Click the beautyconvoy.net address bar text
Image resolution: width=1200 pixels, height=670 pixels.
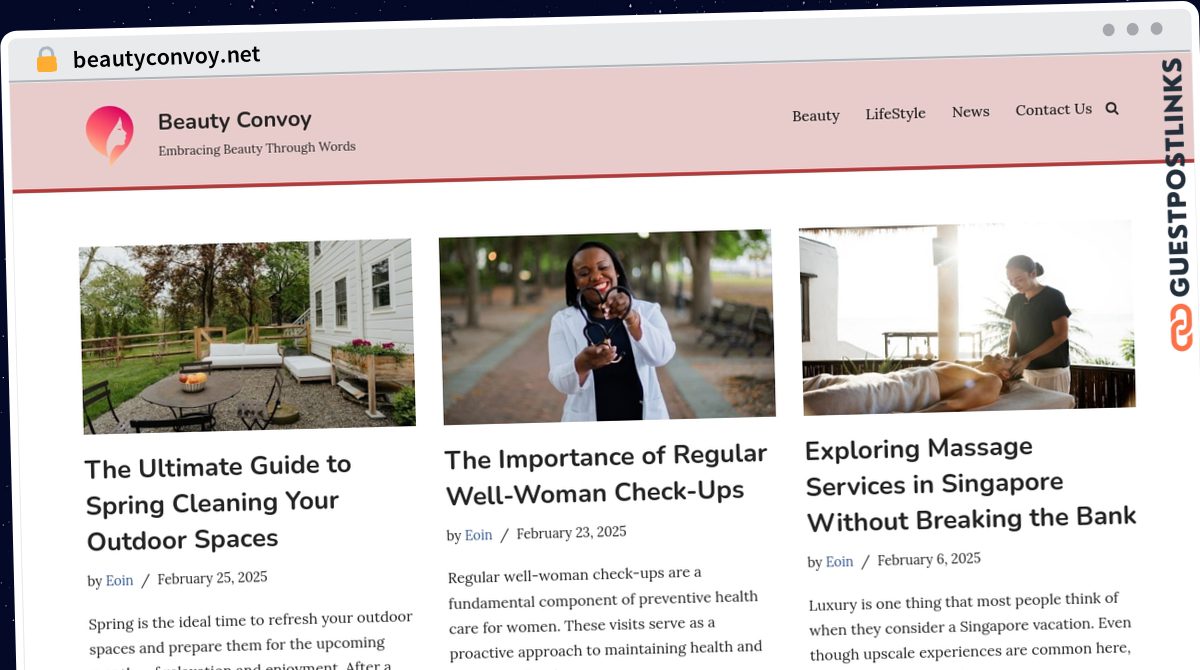[166, 57]
